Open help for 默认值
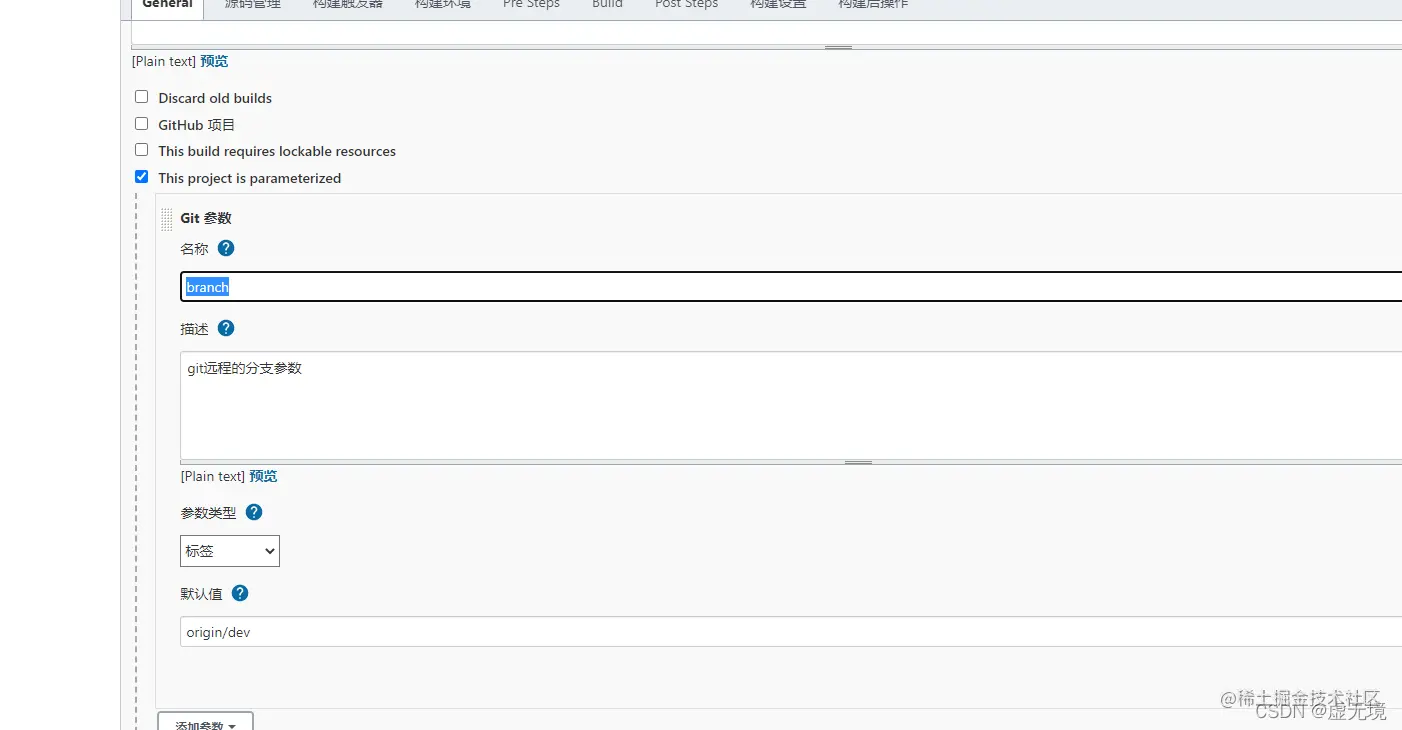 pyautogui.click(x=240, y=593)
